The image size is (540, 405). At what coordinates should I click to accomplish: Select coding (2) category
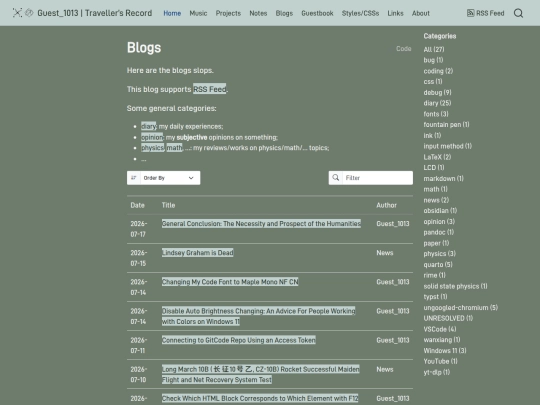point(438,71)
